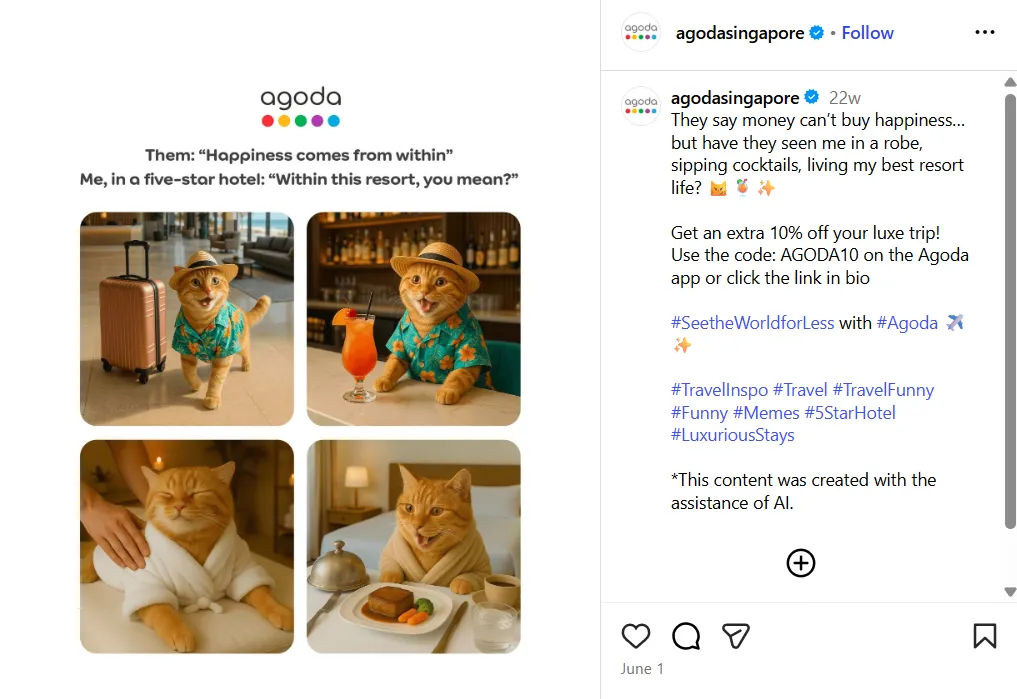The width and height of the screenshot is (1017, 699).
Task: Like the post with the heart icon
Action: click(636, 636)
